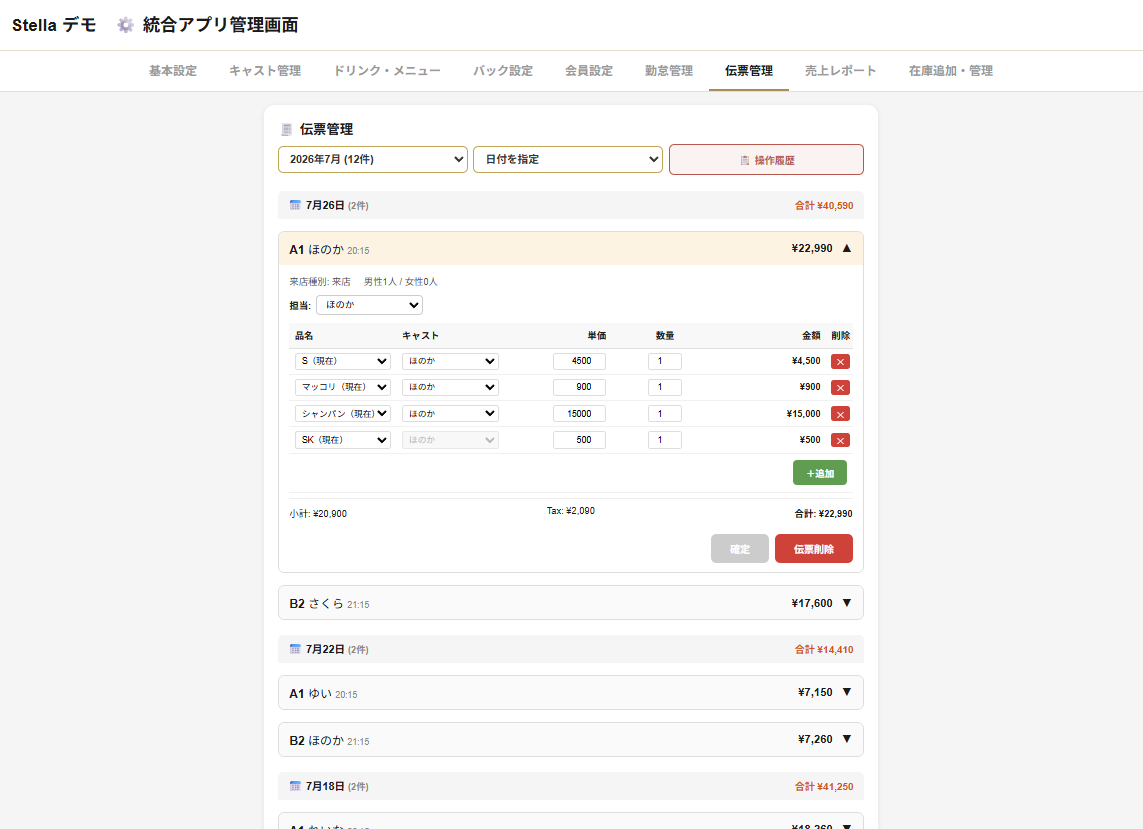Viewport: 1143px width, 829px height.
Task: Switch to the 勤怠管理 tab
Action: (x=669, y=71)
